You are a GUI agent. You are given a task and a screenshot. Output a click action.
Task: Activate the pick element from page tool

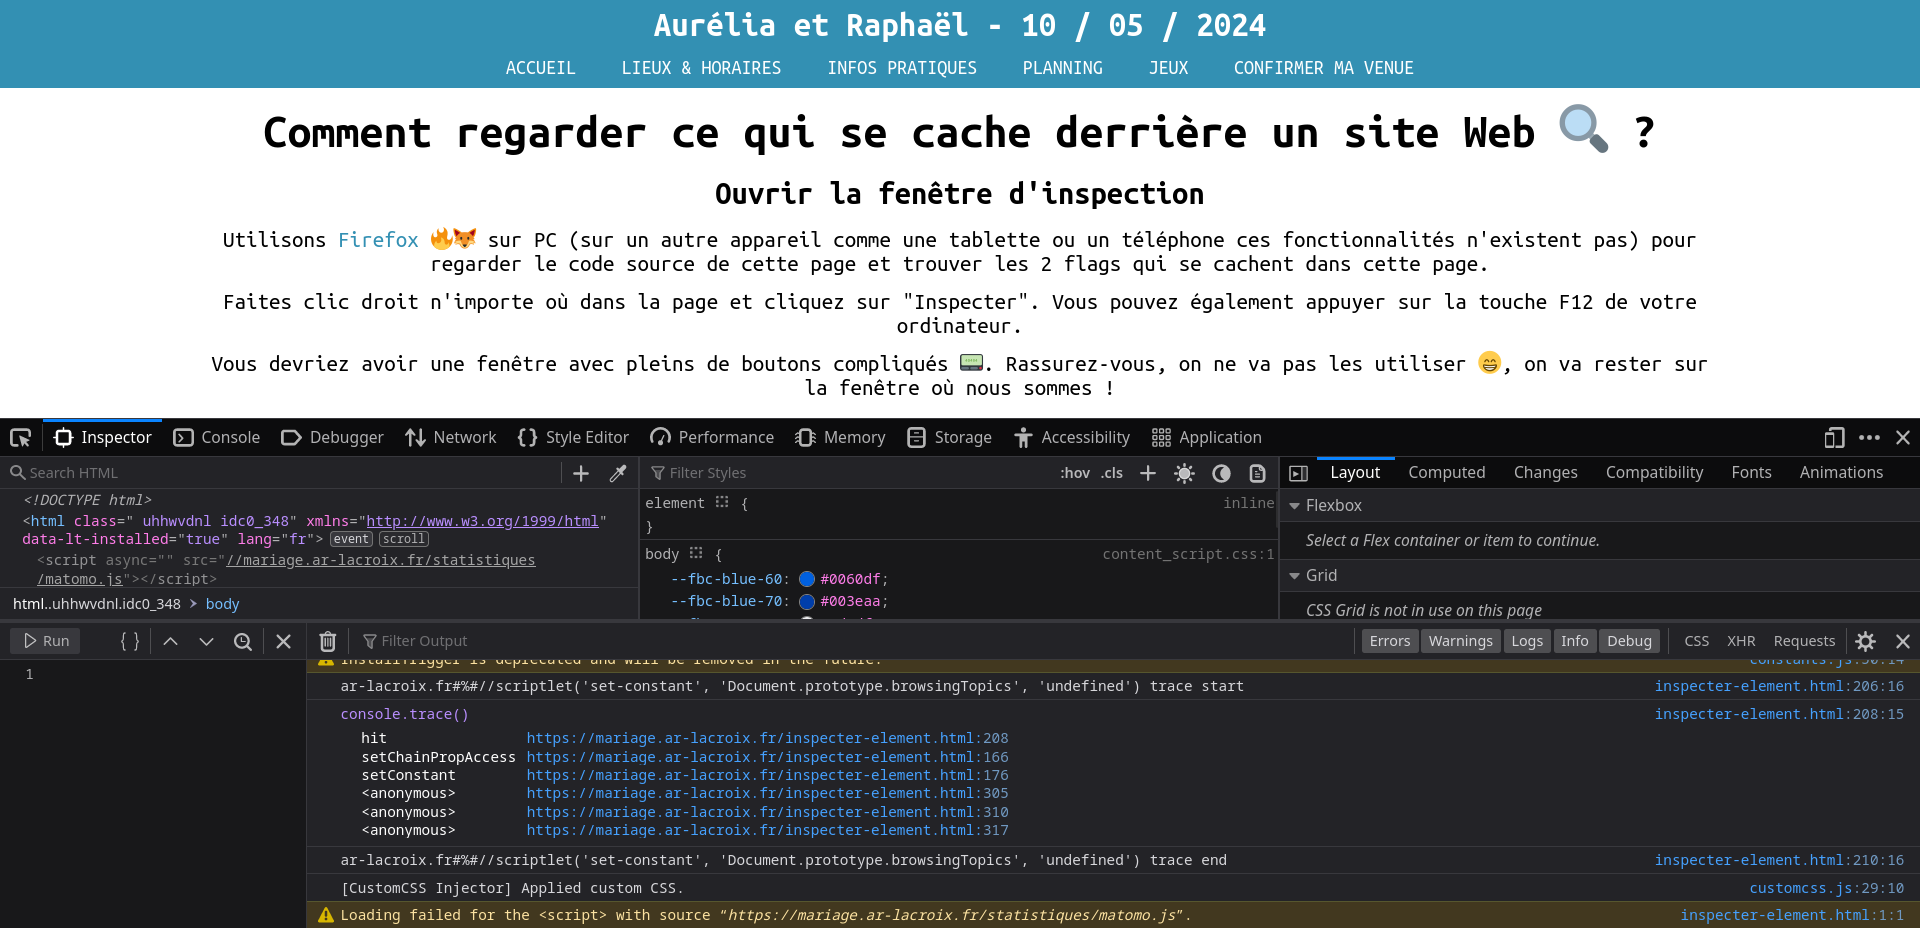(21, 437)
